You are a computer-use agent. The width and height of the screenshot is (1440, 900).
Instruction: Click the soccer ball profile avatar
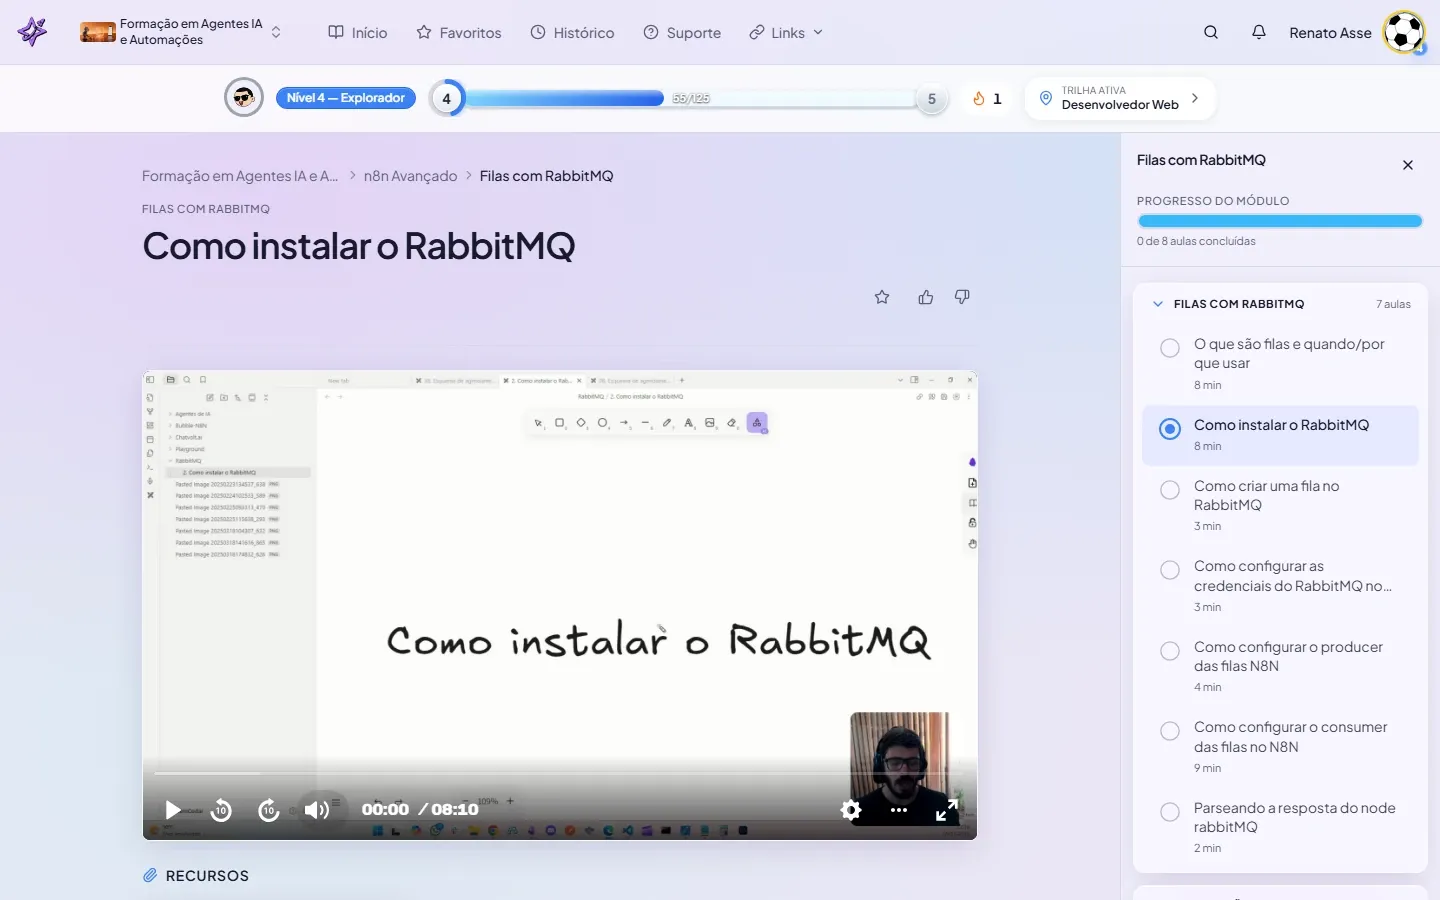click(x=1404, y=33)
